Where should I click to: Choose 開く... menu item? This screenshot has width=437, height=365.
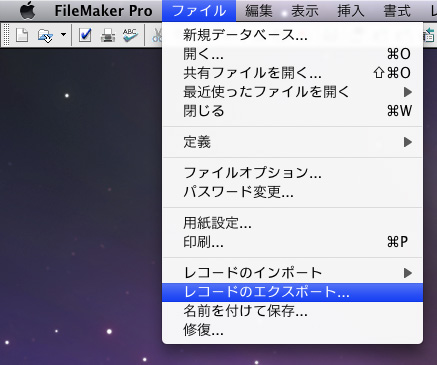[x=292, y=54]
